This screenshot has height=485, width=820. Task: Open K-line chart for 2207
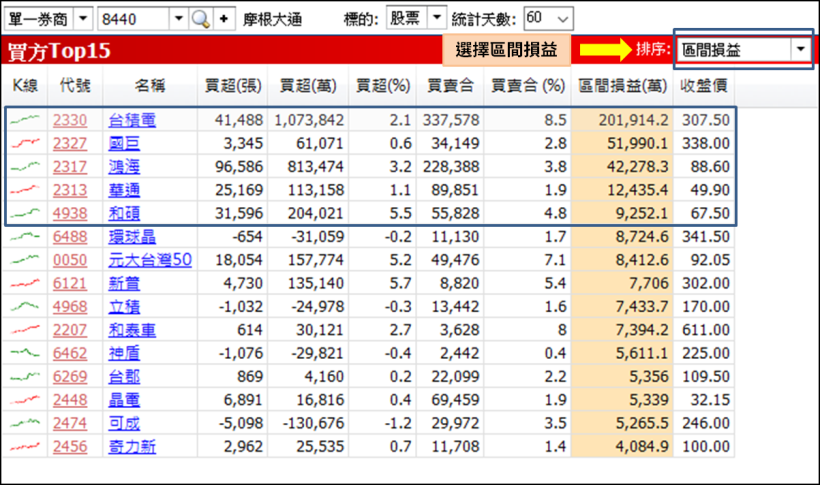pos(25,330)
